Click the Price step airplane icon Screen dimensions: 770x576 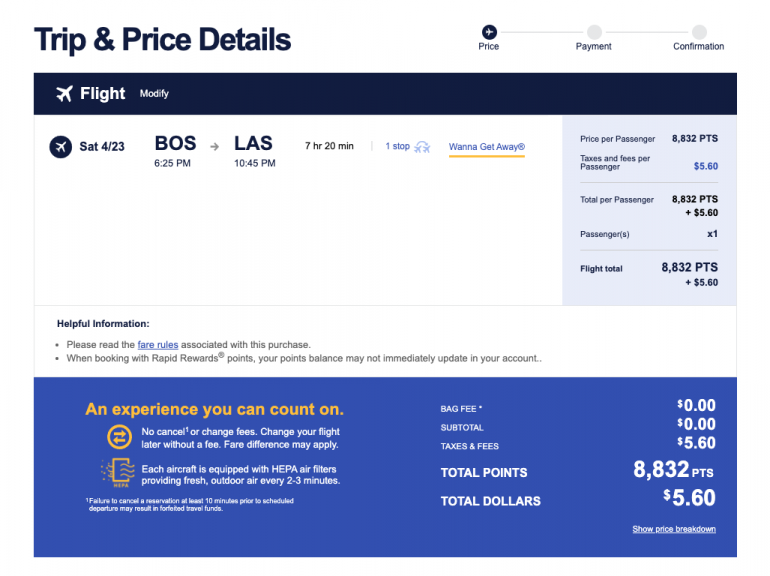(488, 32)
